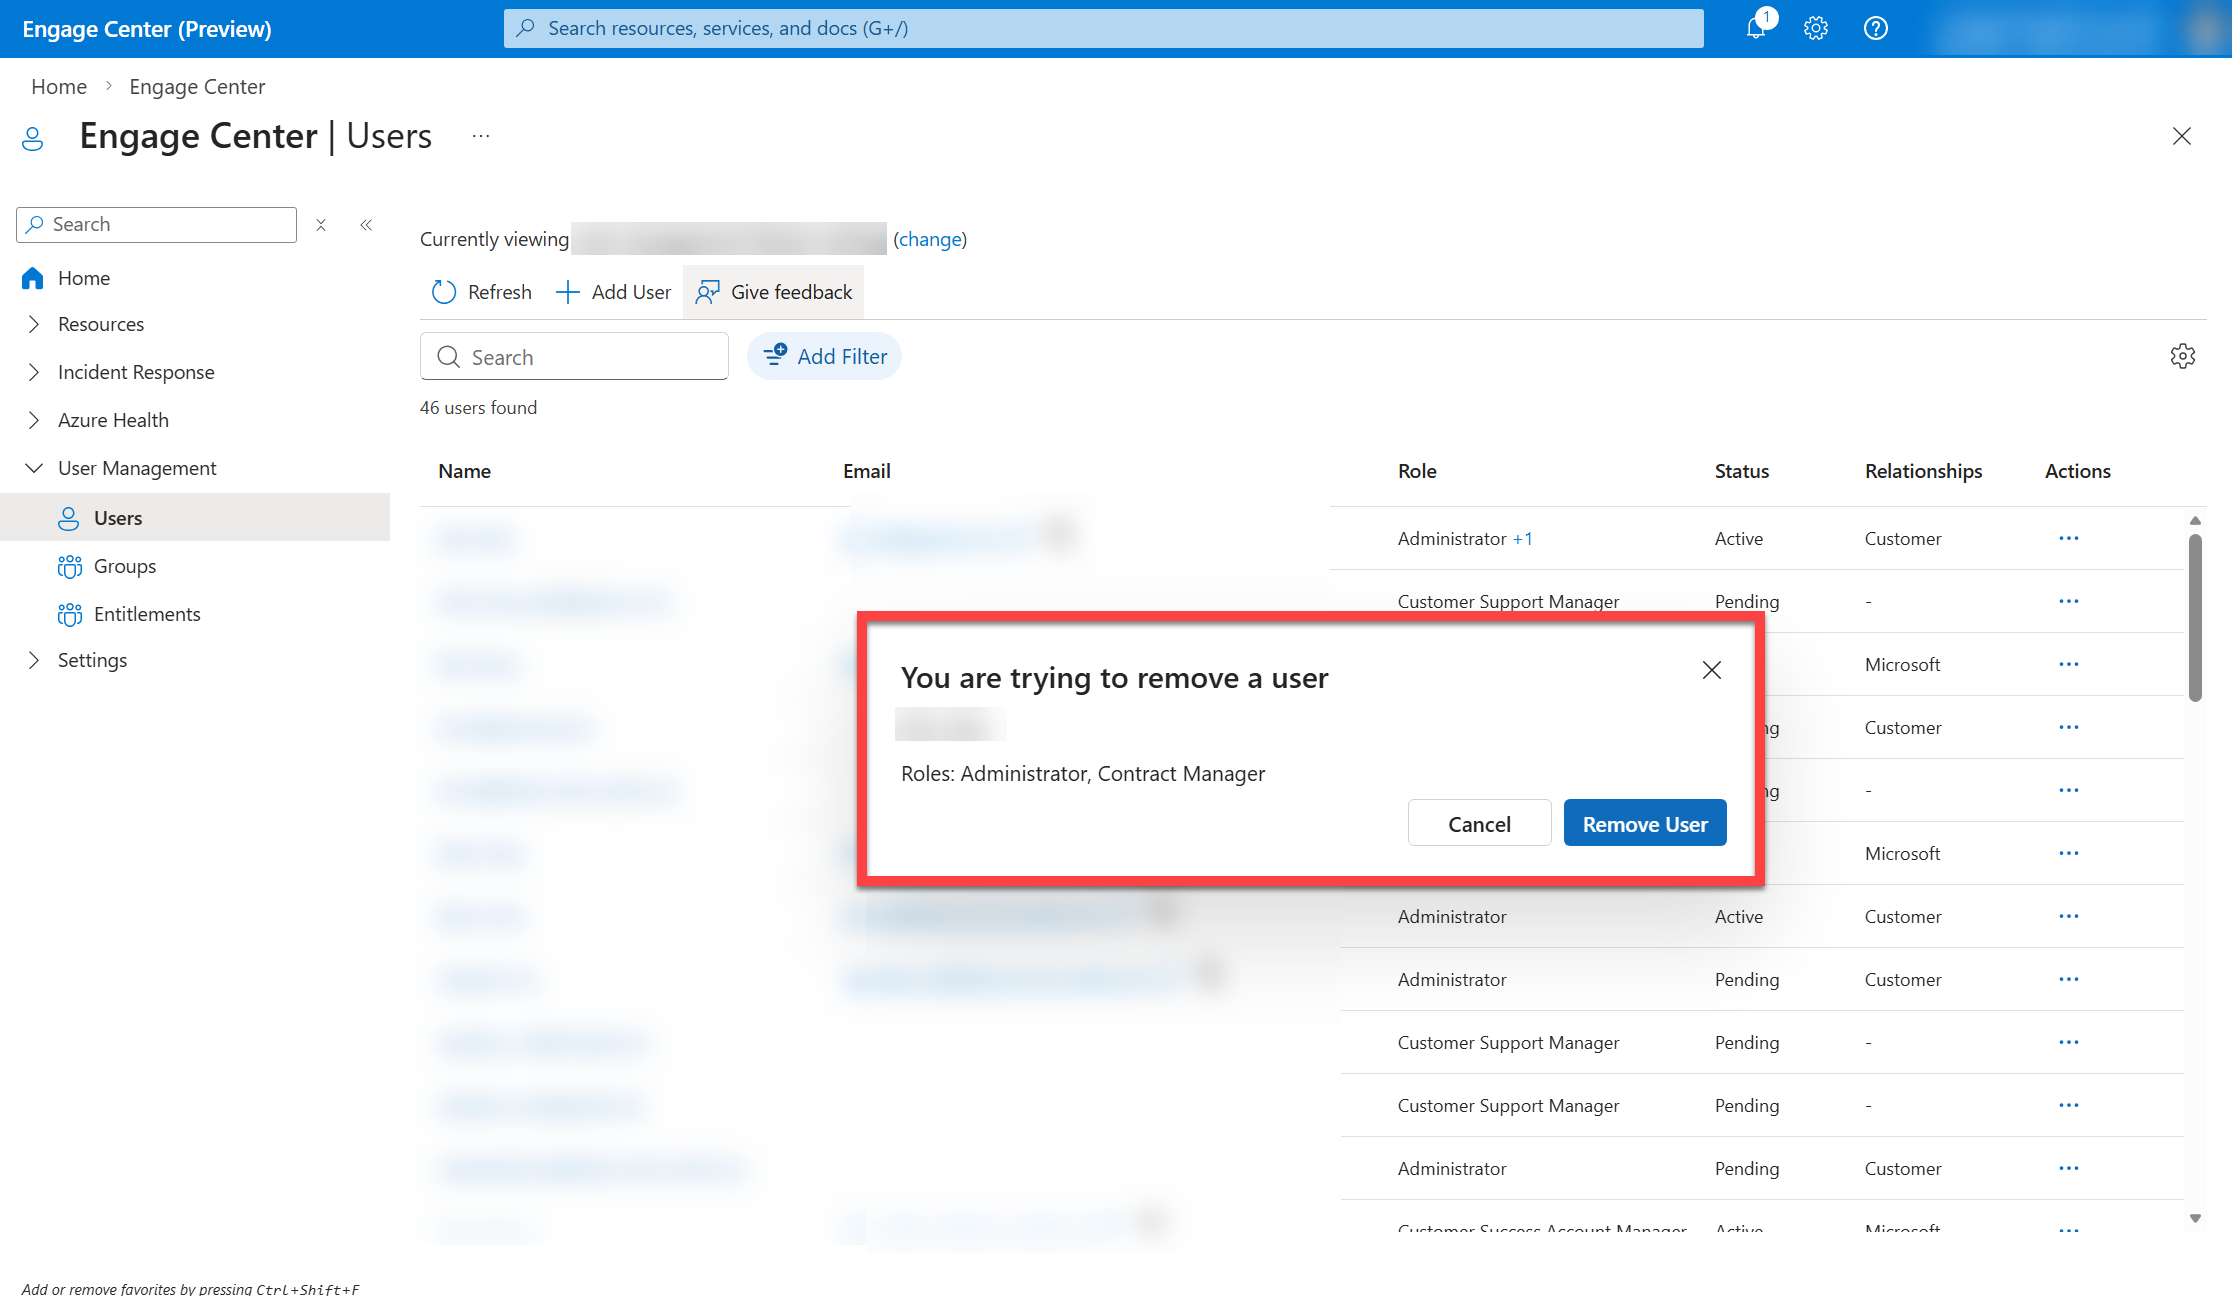Click the Remove User button
The width and height of the screenshot is (2232, 1296).
(x=1645, y=823)
